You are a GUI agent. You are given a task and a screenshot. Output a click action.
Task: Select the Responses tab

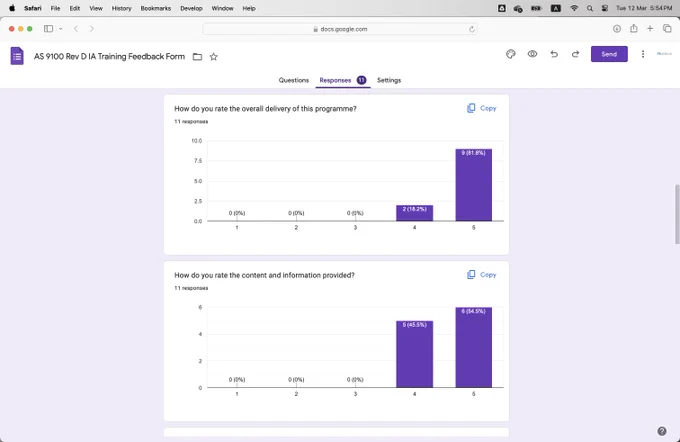click(x=343, y=80)
